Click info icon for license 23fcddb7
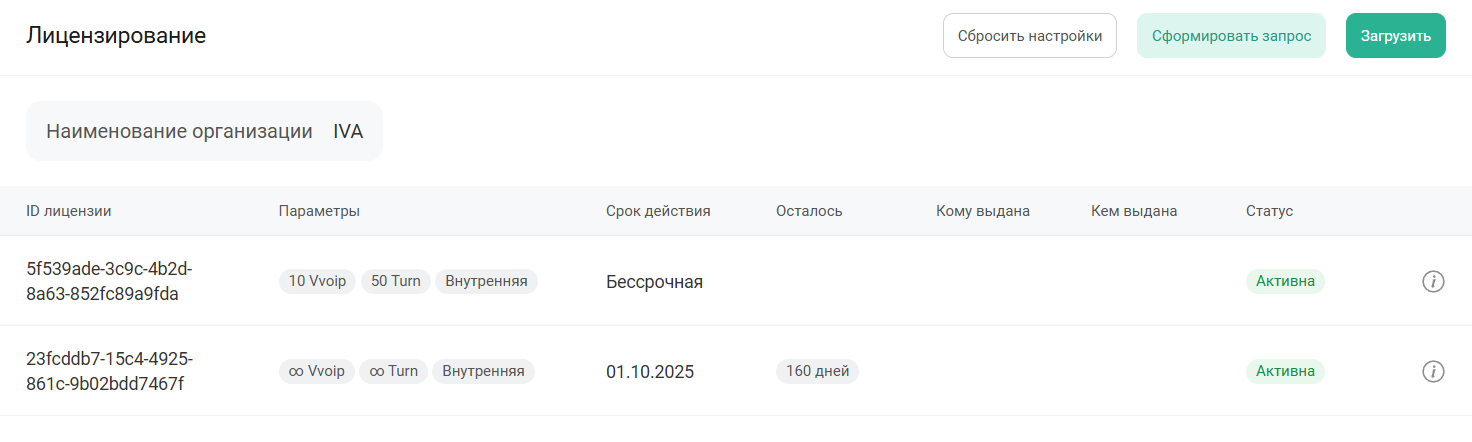 1433,372
